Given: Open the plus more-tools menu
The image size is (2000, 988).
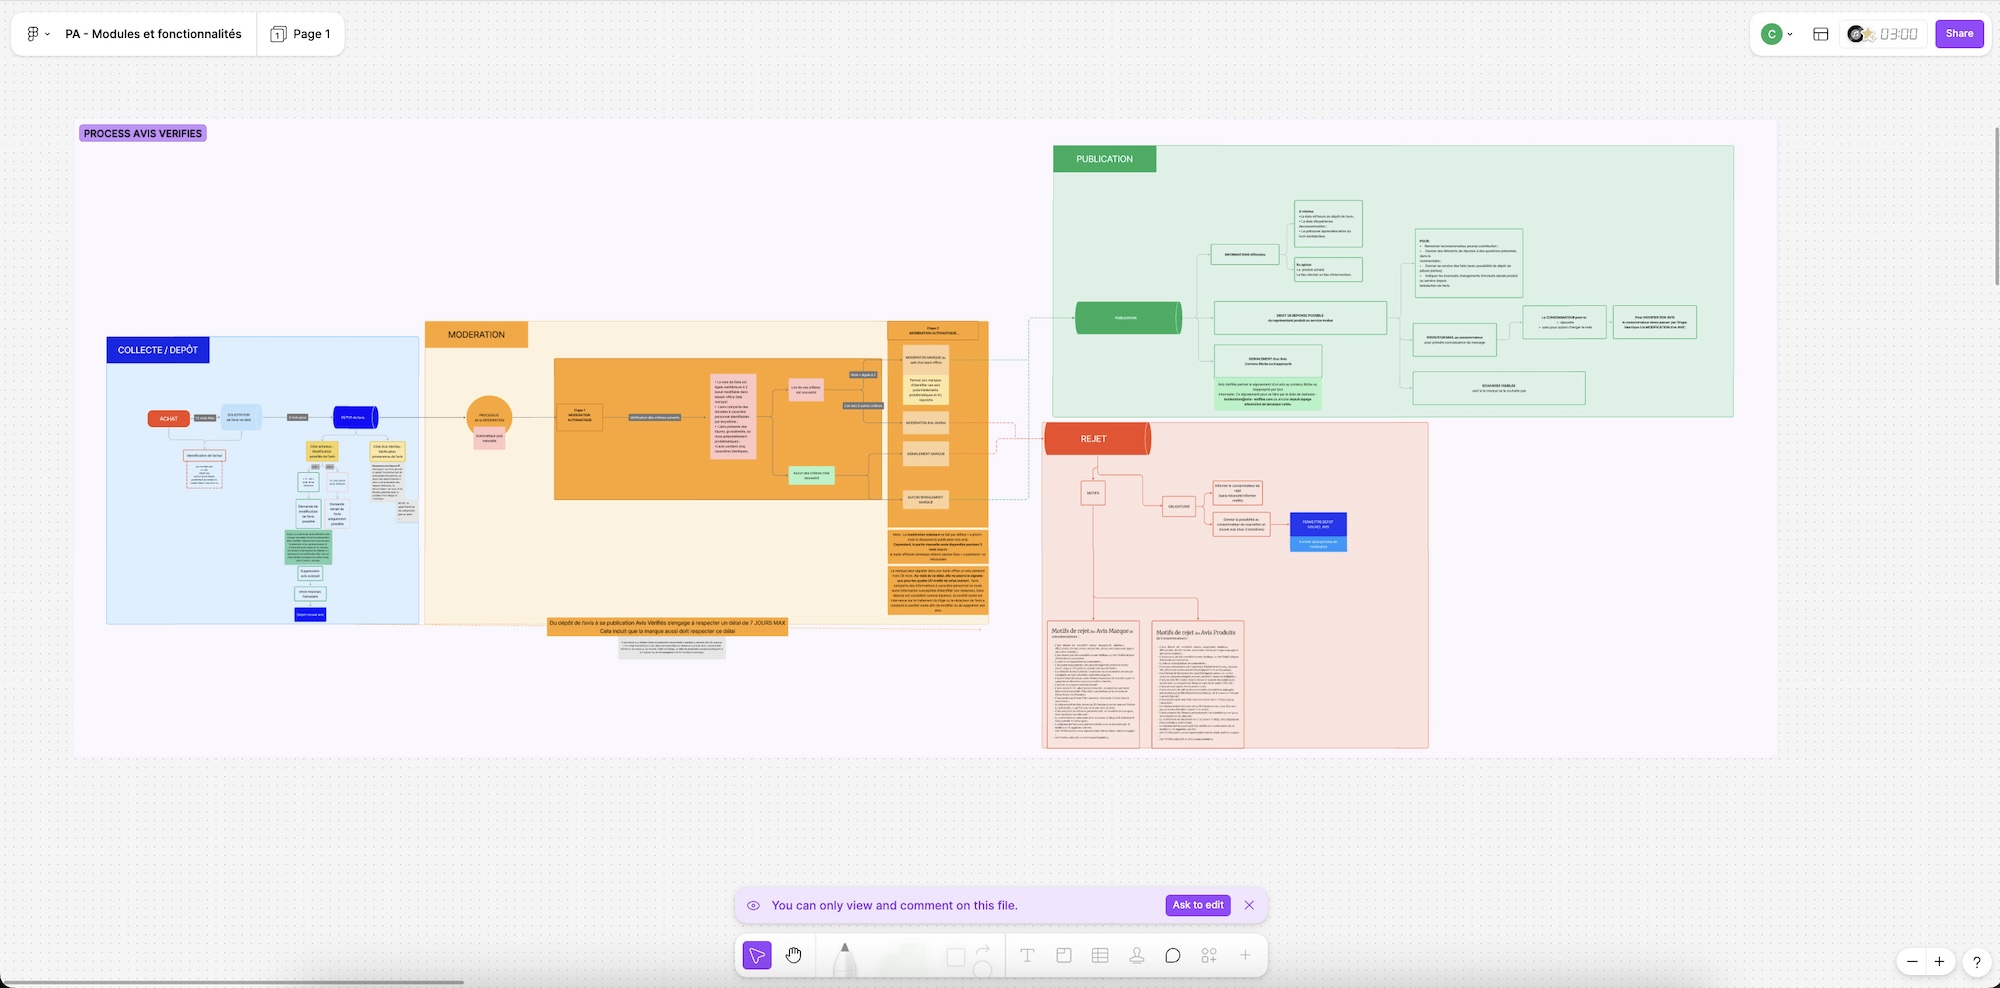Looking at the screenshot, I should click(x=1245, y=956).
